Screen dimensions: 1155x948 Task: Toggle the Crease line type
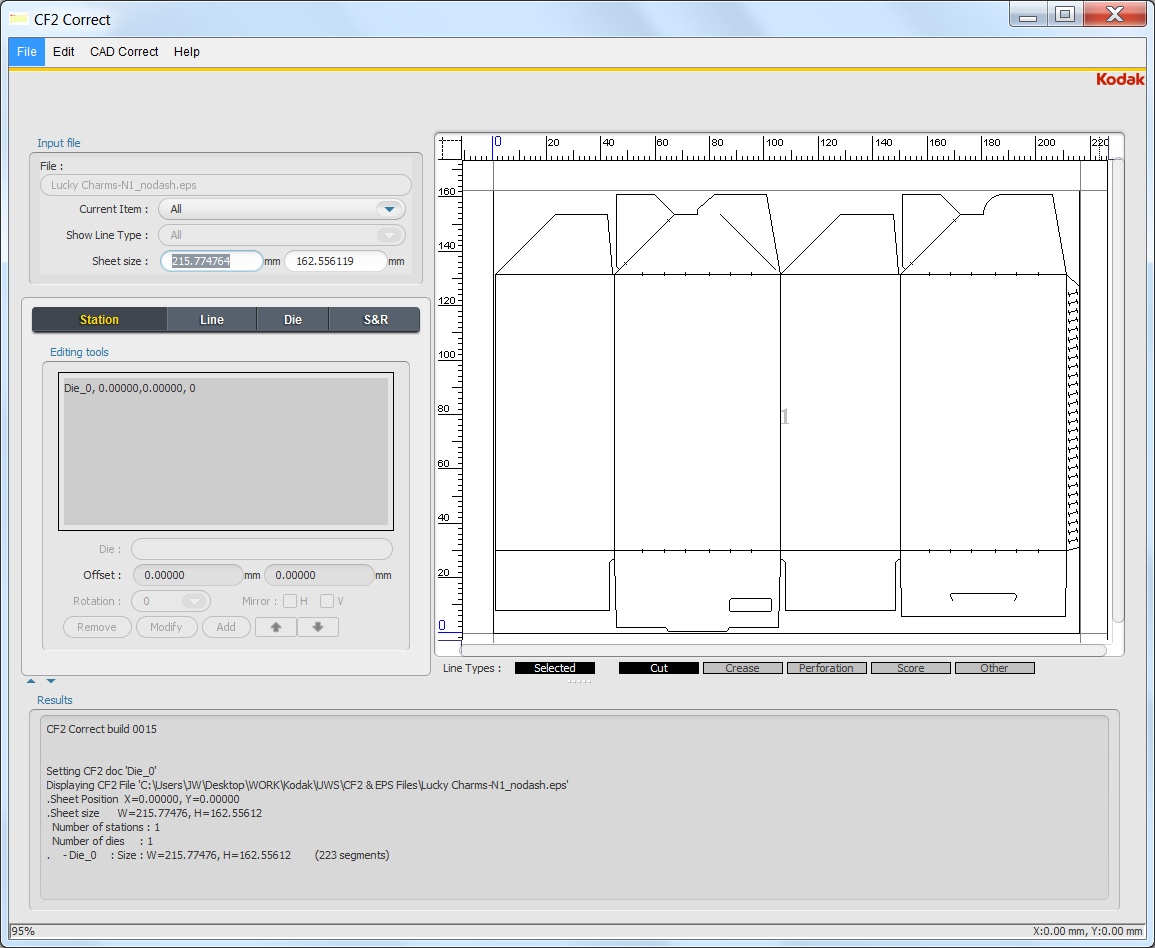point(742,668)
